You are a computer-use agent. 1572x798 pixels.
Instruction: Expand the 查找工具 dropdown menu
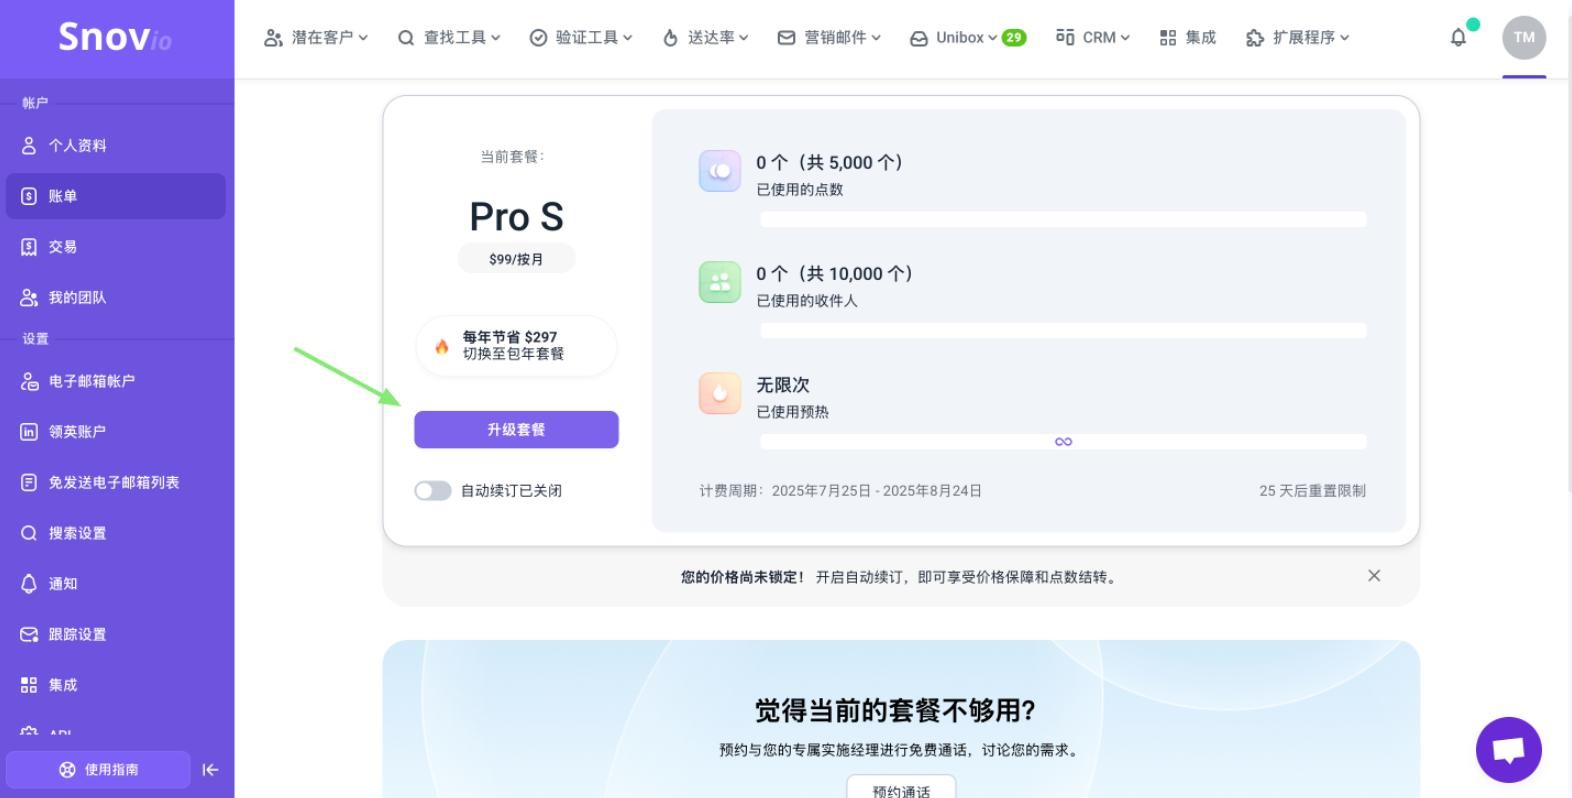pyautogui.click(x=449, y=38)
